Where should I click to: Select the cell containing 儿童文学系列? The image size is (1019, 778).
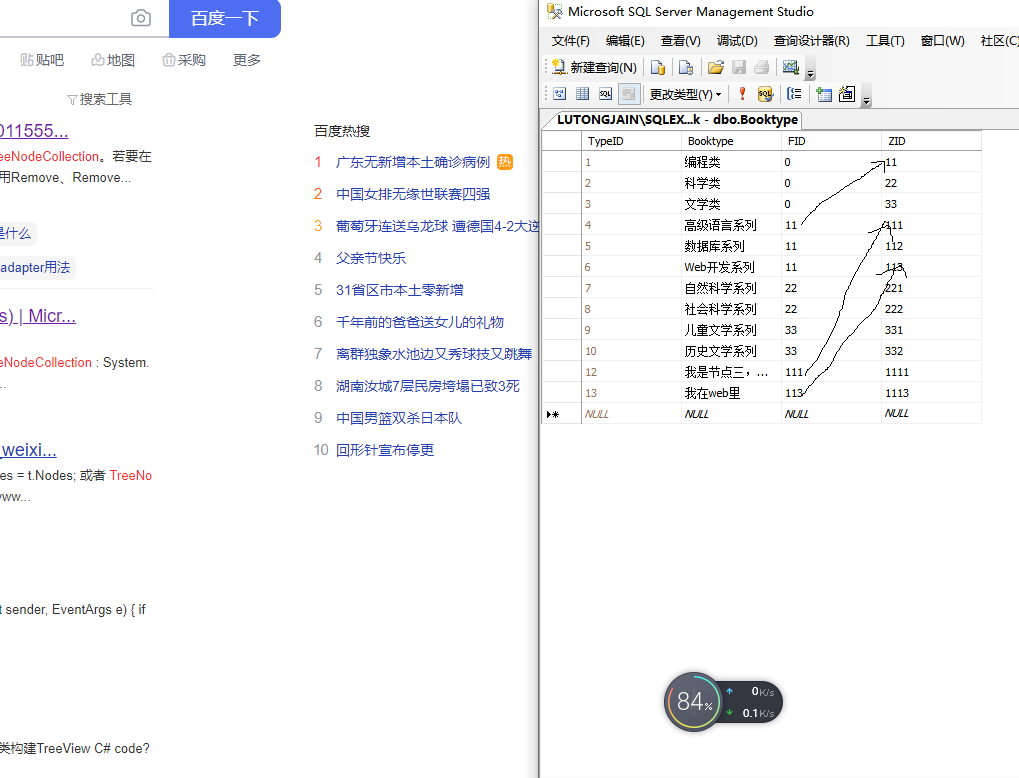point(731,330)
